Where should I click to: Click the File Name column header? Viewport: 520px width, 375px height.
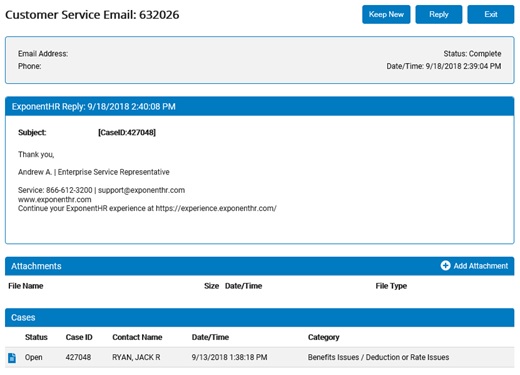click(x=26, y=286)
